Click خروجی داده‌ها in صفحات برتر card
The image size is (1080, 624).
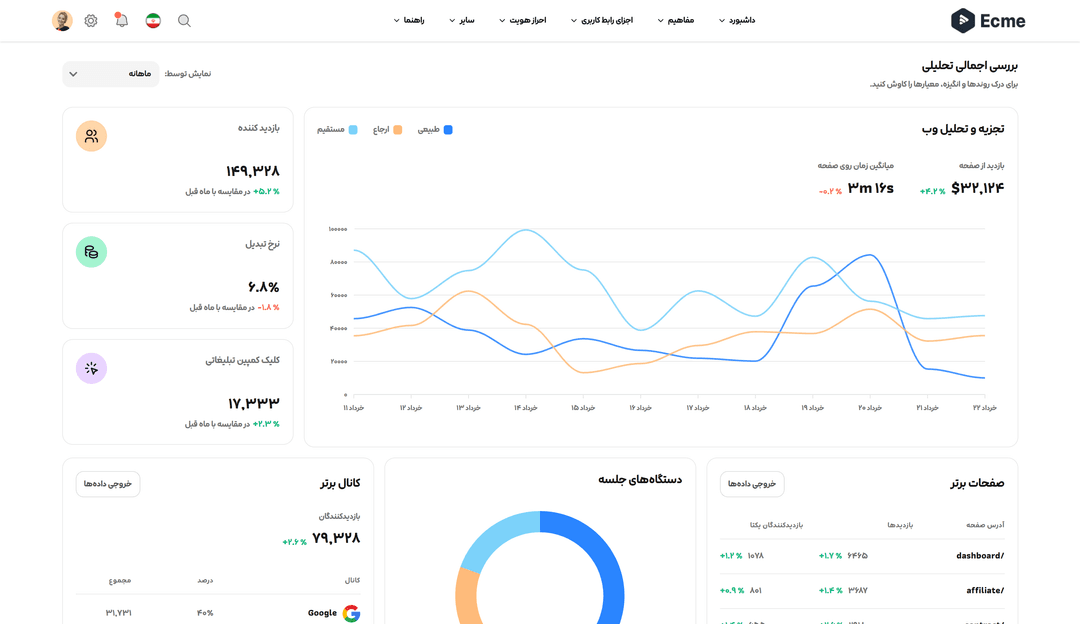752,484
